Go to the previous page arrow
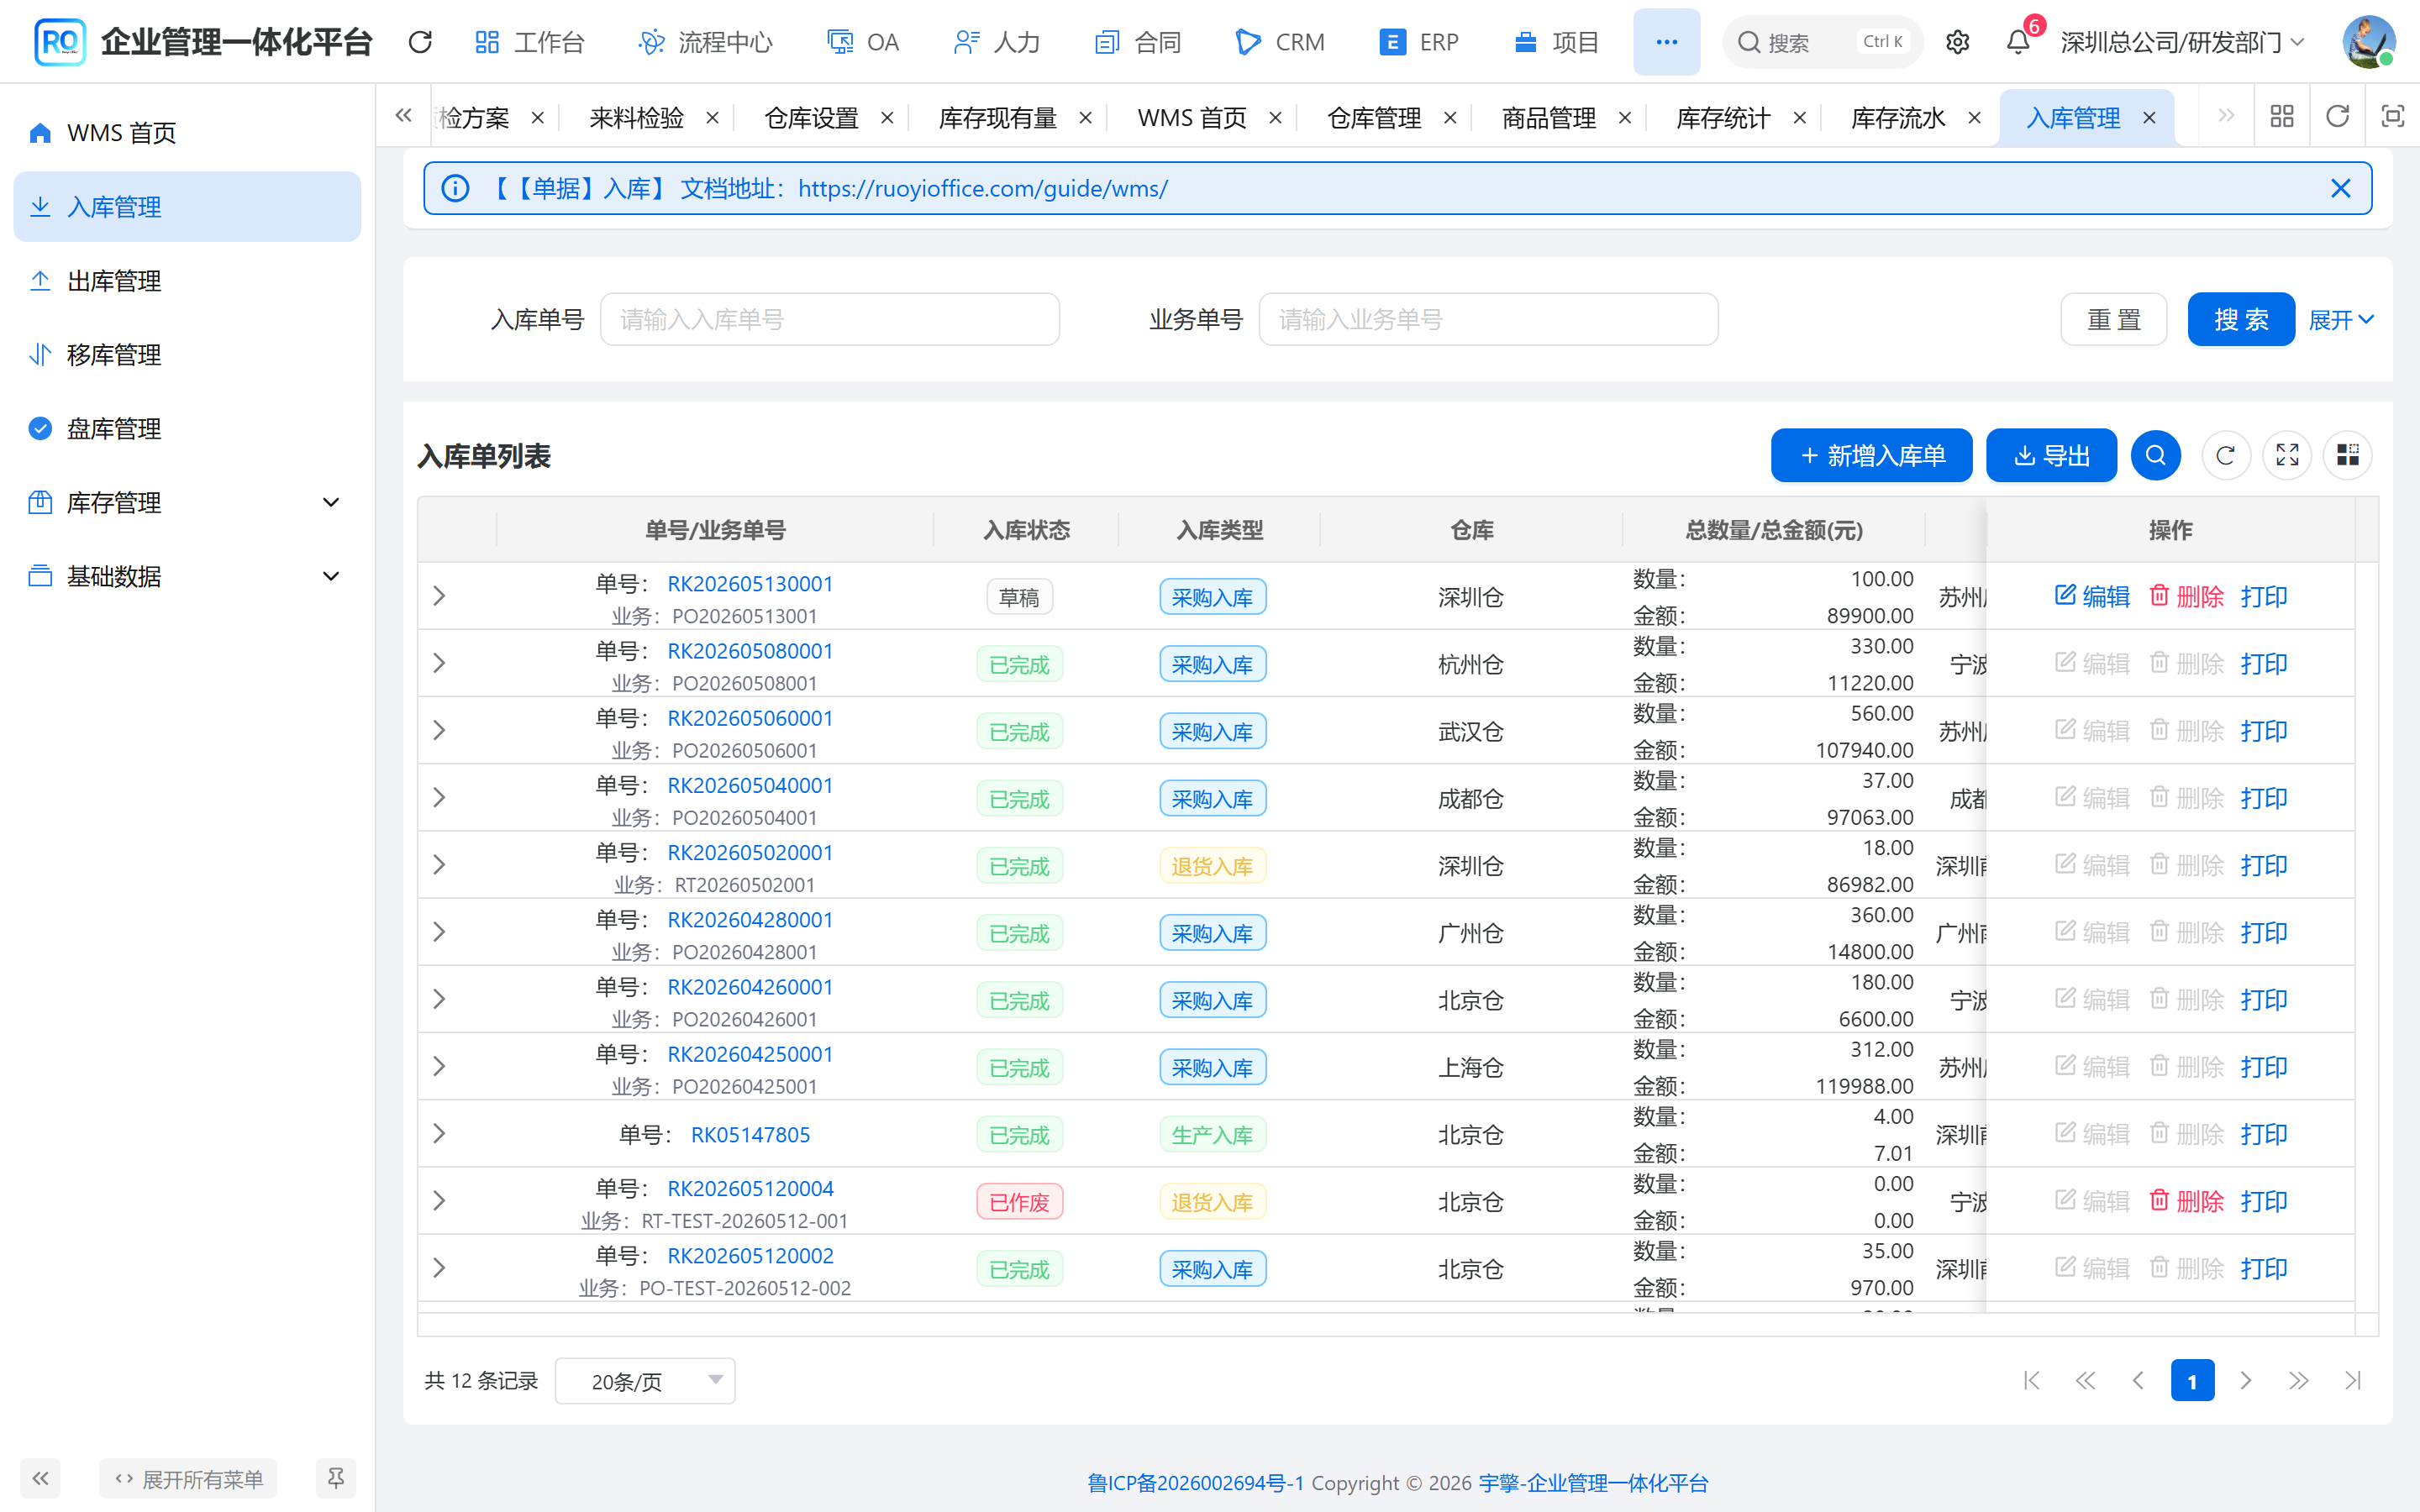The height and width of the screenshot is (1512, 2420). click(x=2138, y=1381)
